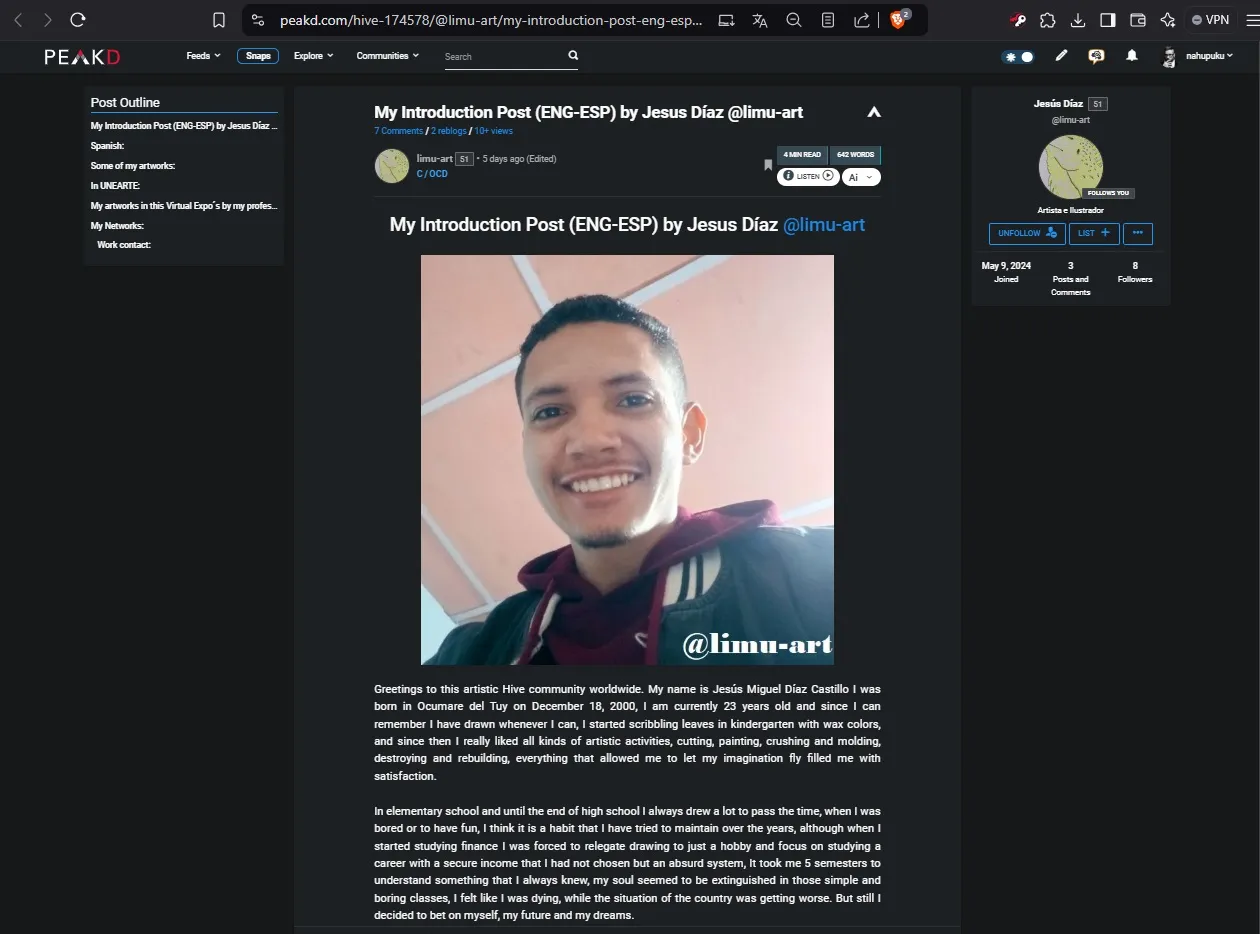Focus the PeakD search field
Image resolution: width=1260 pixels, height=934 pixels.
(503, 57)
